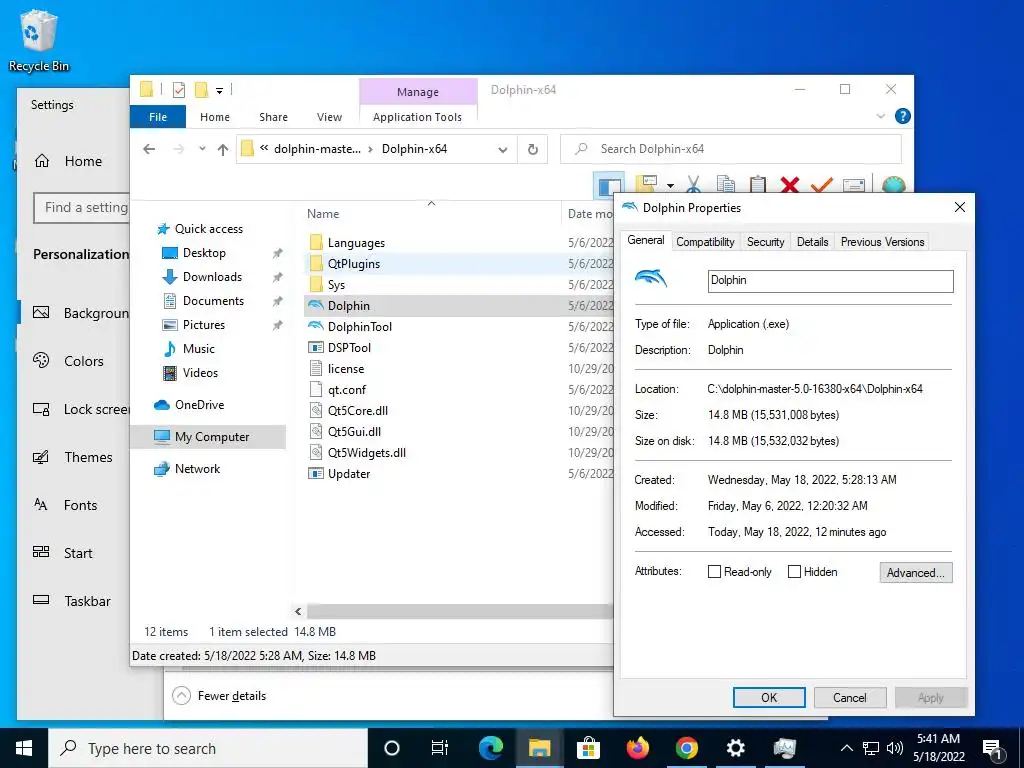Switch to the Share ribbon tab
Image resolution: width=1024 pixels, height=768 pixels.
coord(273,117)
